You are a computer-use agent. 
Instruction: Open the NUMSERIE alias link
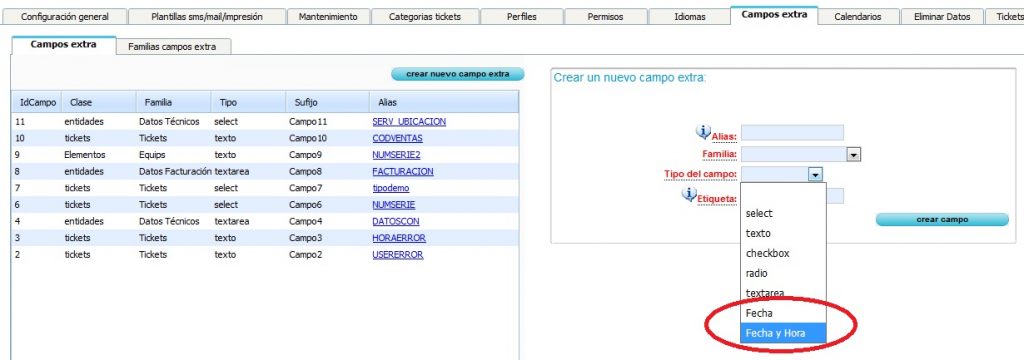point(394,205)
